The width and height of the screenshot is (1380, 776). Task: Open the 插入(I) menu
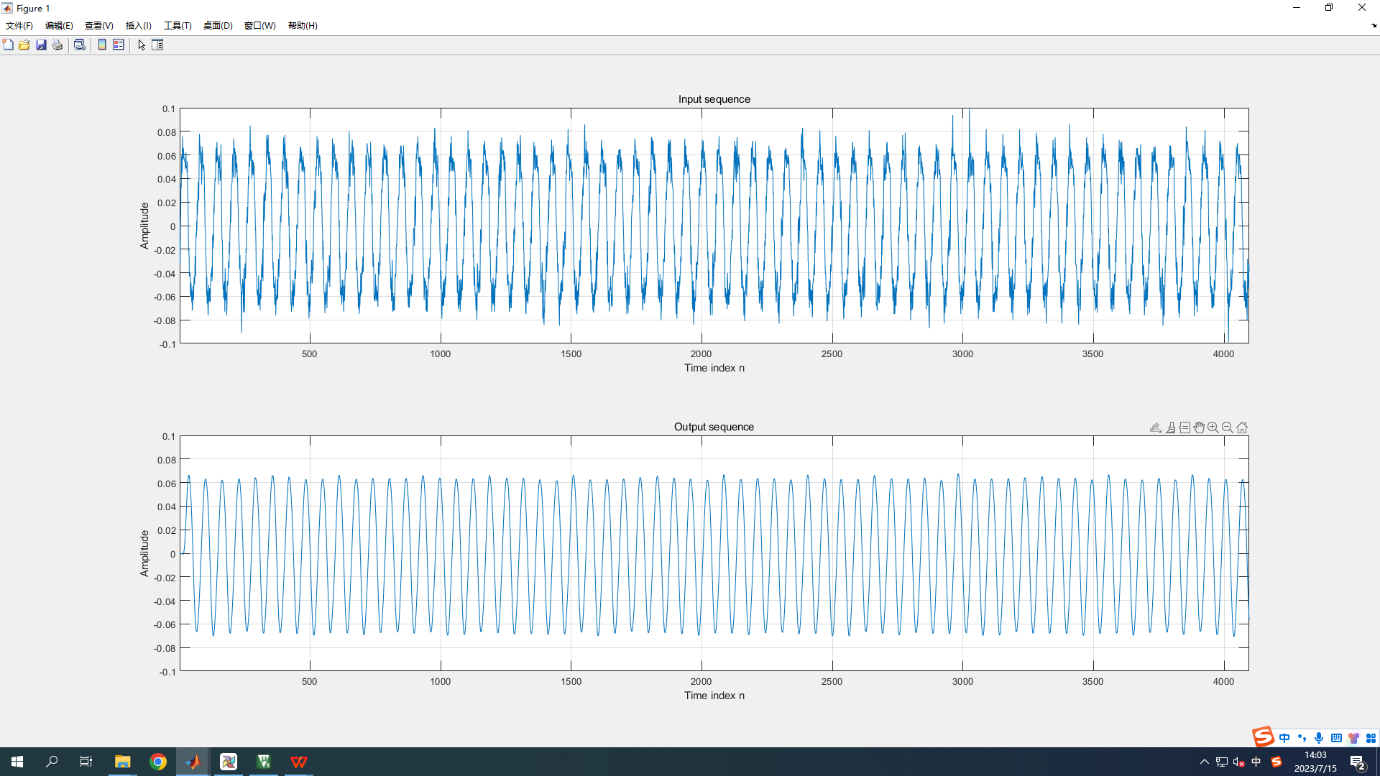point(138,25)
